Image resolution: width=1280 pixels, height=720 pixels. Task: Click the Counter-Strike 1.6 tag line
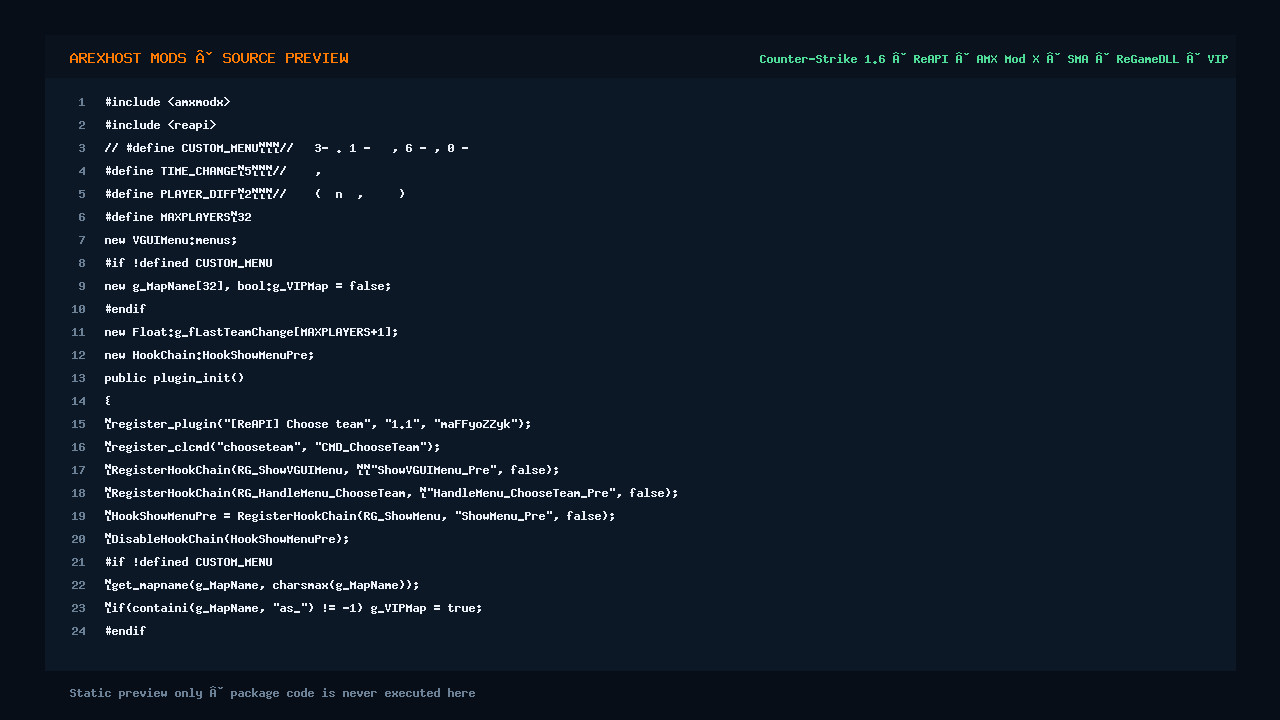coord(993,59)
